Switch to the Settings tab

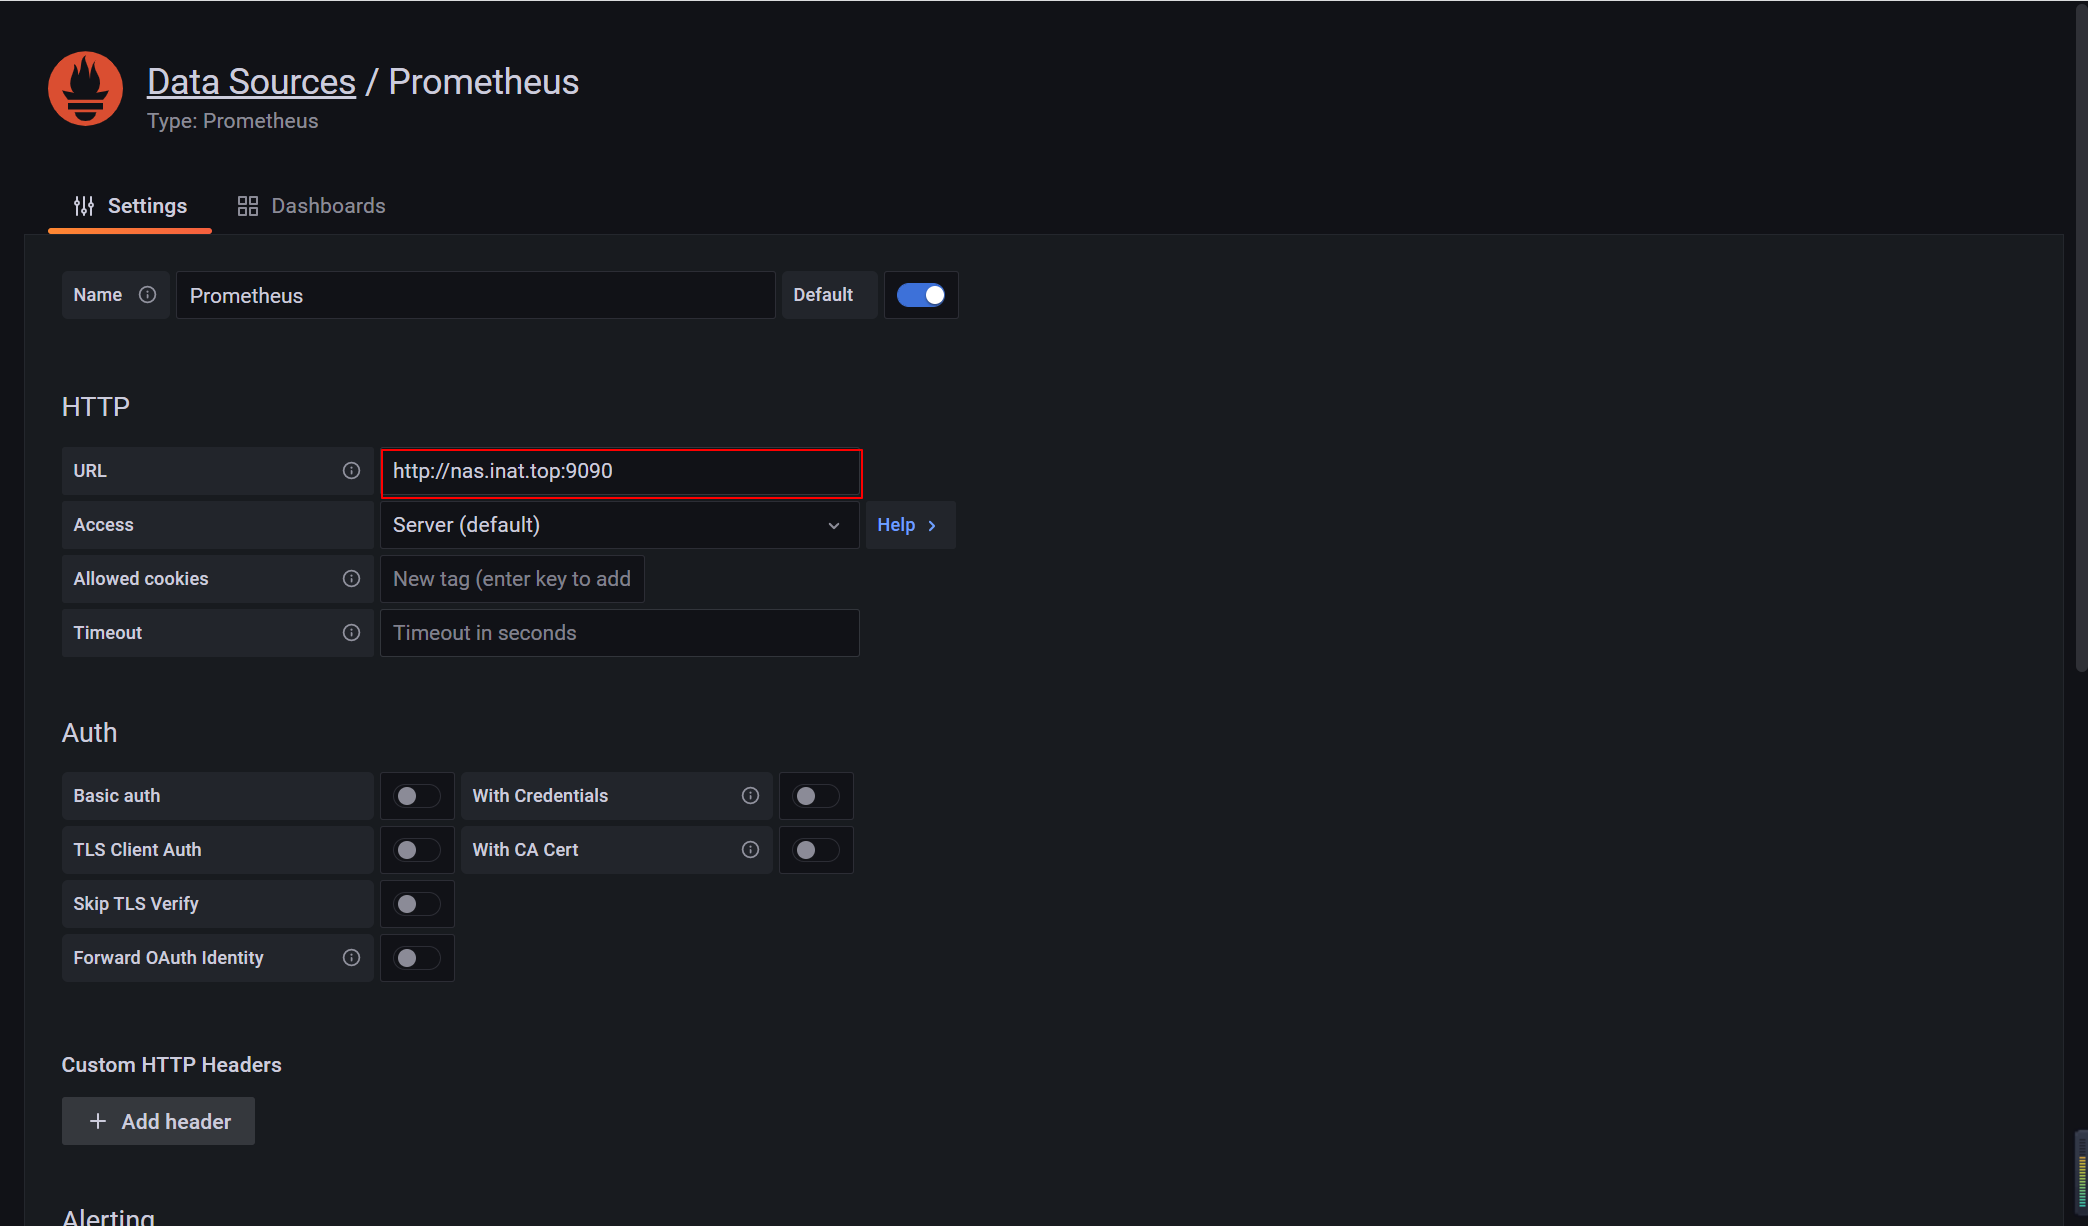pos(130,206)
